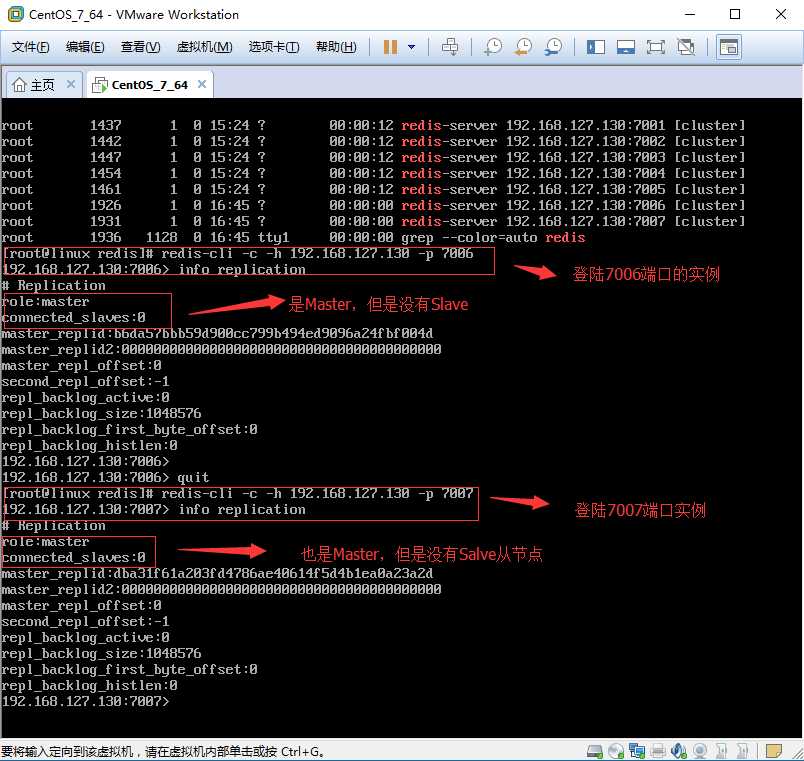Viewport: 804px width, 761px height.
Task: Click the CD/DVD drive status icon
Action: 616,751
